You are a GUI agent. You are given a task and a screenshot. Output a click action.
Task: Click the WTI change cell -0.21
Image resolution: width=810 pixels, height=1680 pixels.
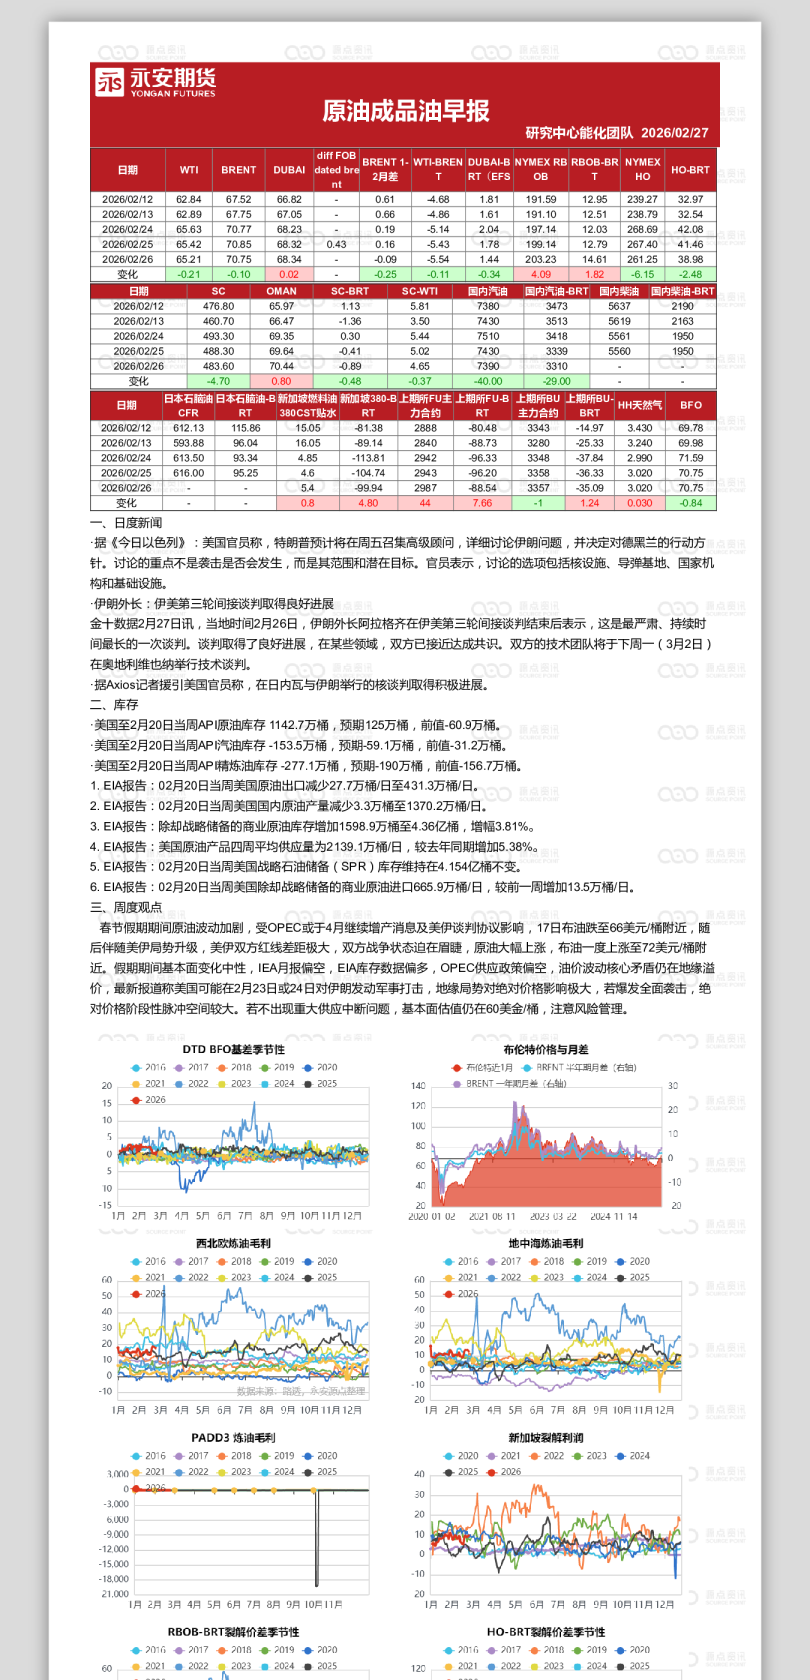pyautogui.click(x=189, y=274)
